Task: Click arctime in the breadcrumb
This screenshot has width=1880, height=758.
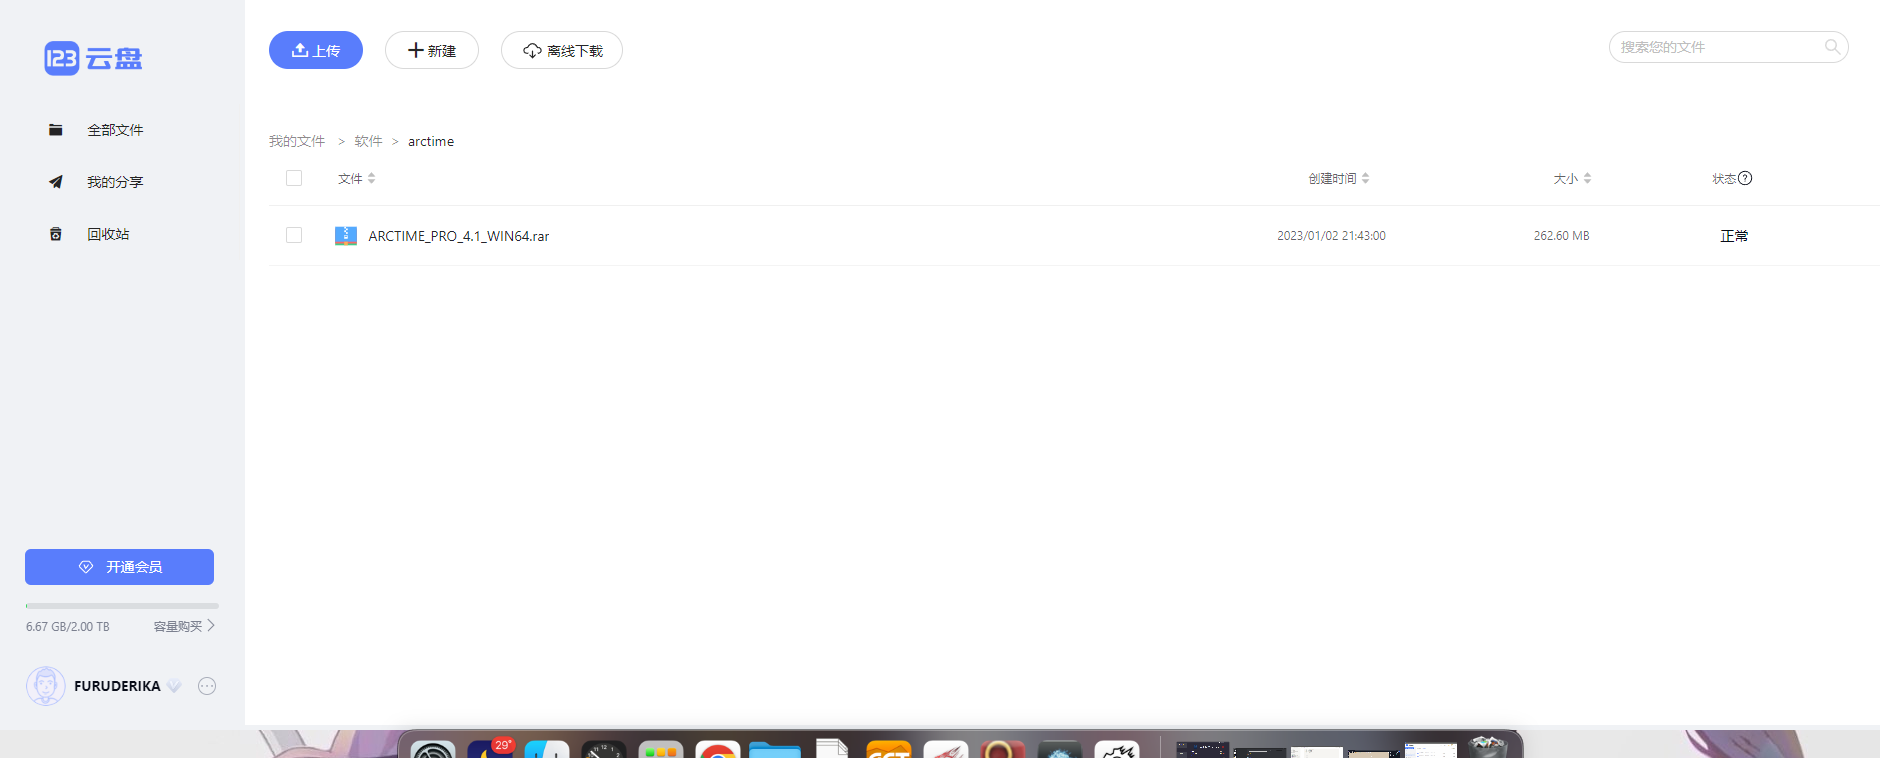Action: 431,141
